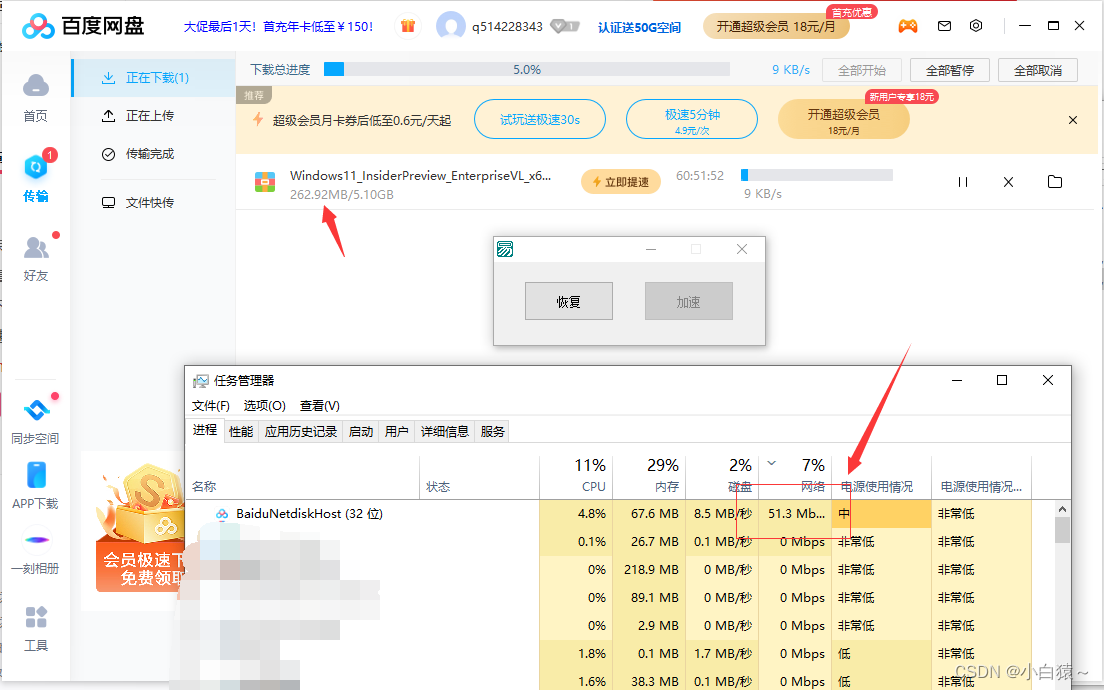Click the Baidu Netdisk logo

(83, 26)
